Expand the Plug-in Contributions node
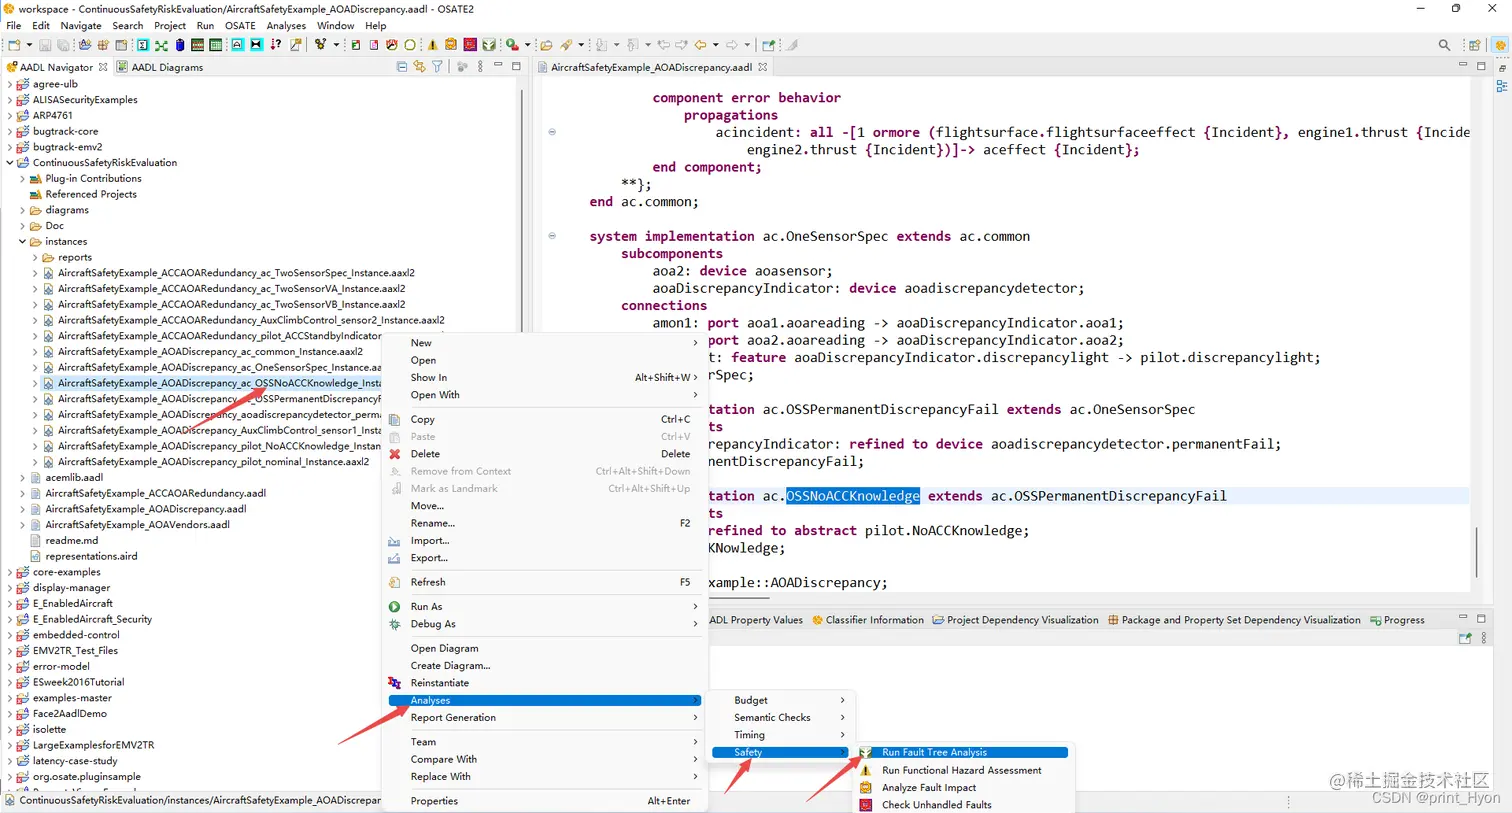The image size is (1512, 813). click(22, 178)
